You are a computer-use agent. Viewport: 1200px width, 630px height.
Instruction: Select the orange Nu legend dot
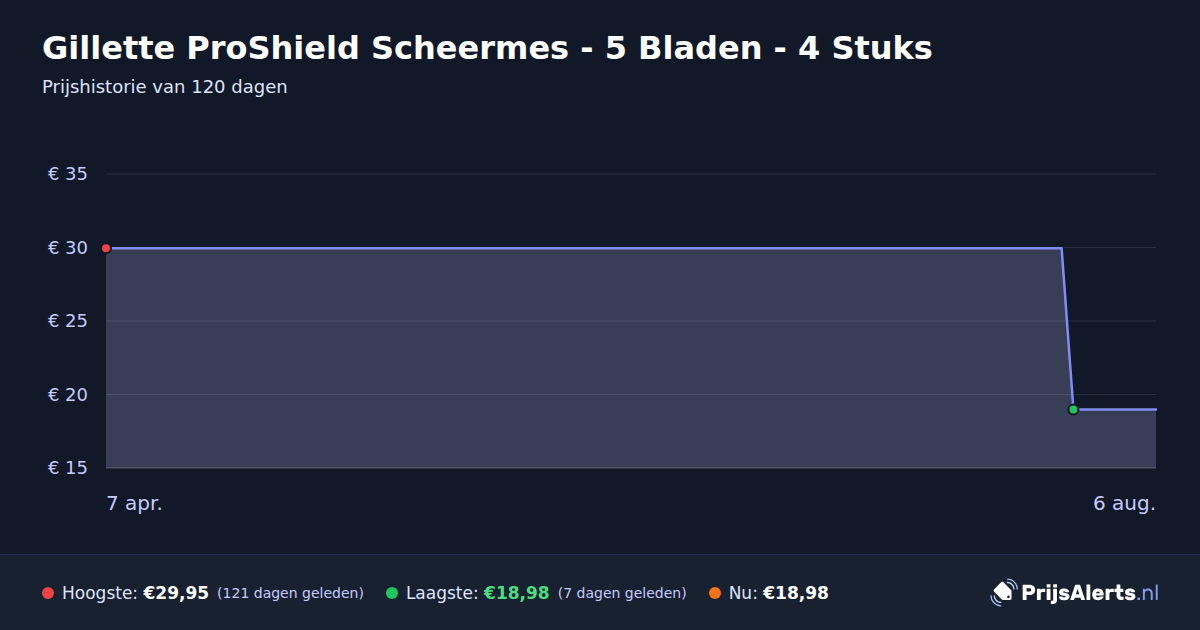(x=715, y=593)
